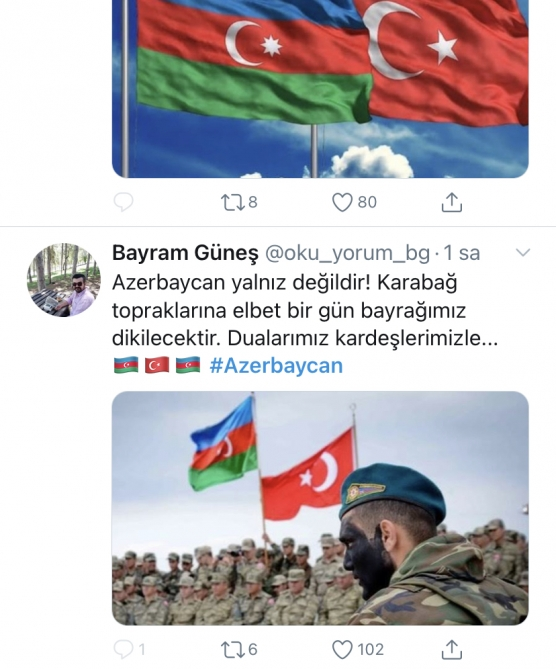This screenshot has width=556, height=669.
Task: Retweet the flags tweet with 8 retweets
Action: (232, 202)
